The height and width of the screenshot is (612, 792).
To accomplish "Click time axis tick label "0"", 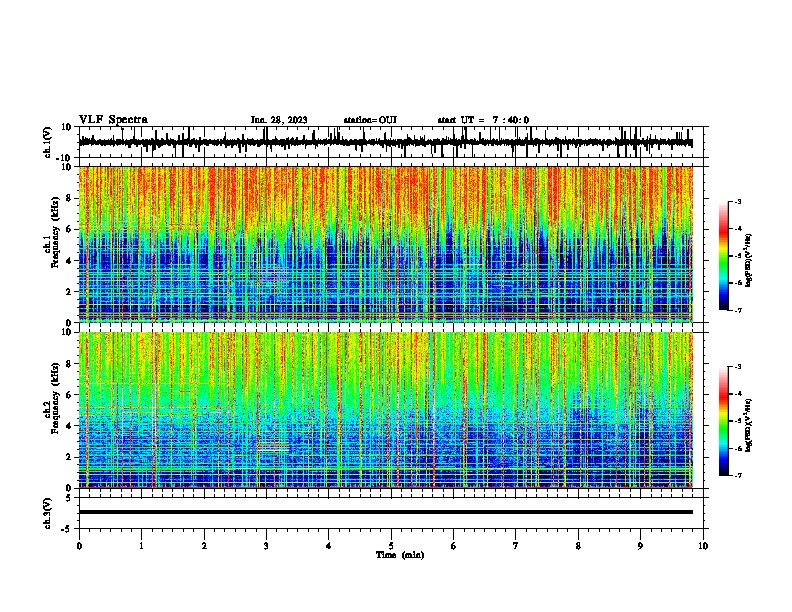I will coord(79,546).
